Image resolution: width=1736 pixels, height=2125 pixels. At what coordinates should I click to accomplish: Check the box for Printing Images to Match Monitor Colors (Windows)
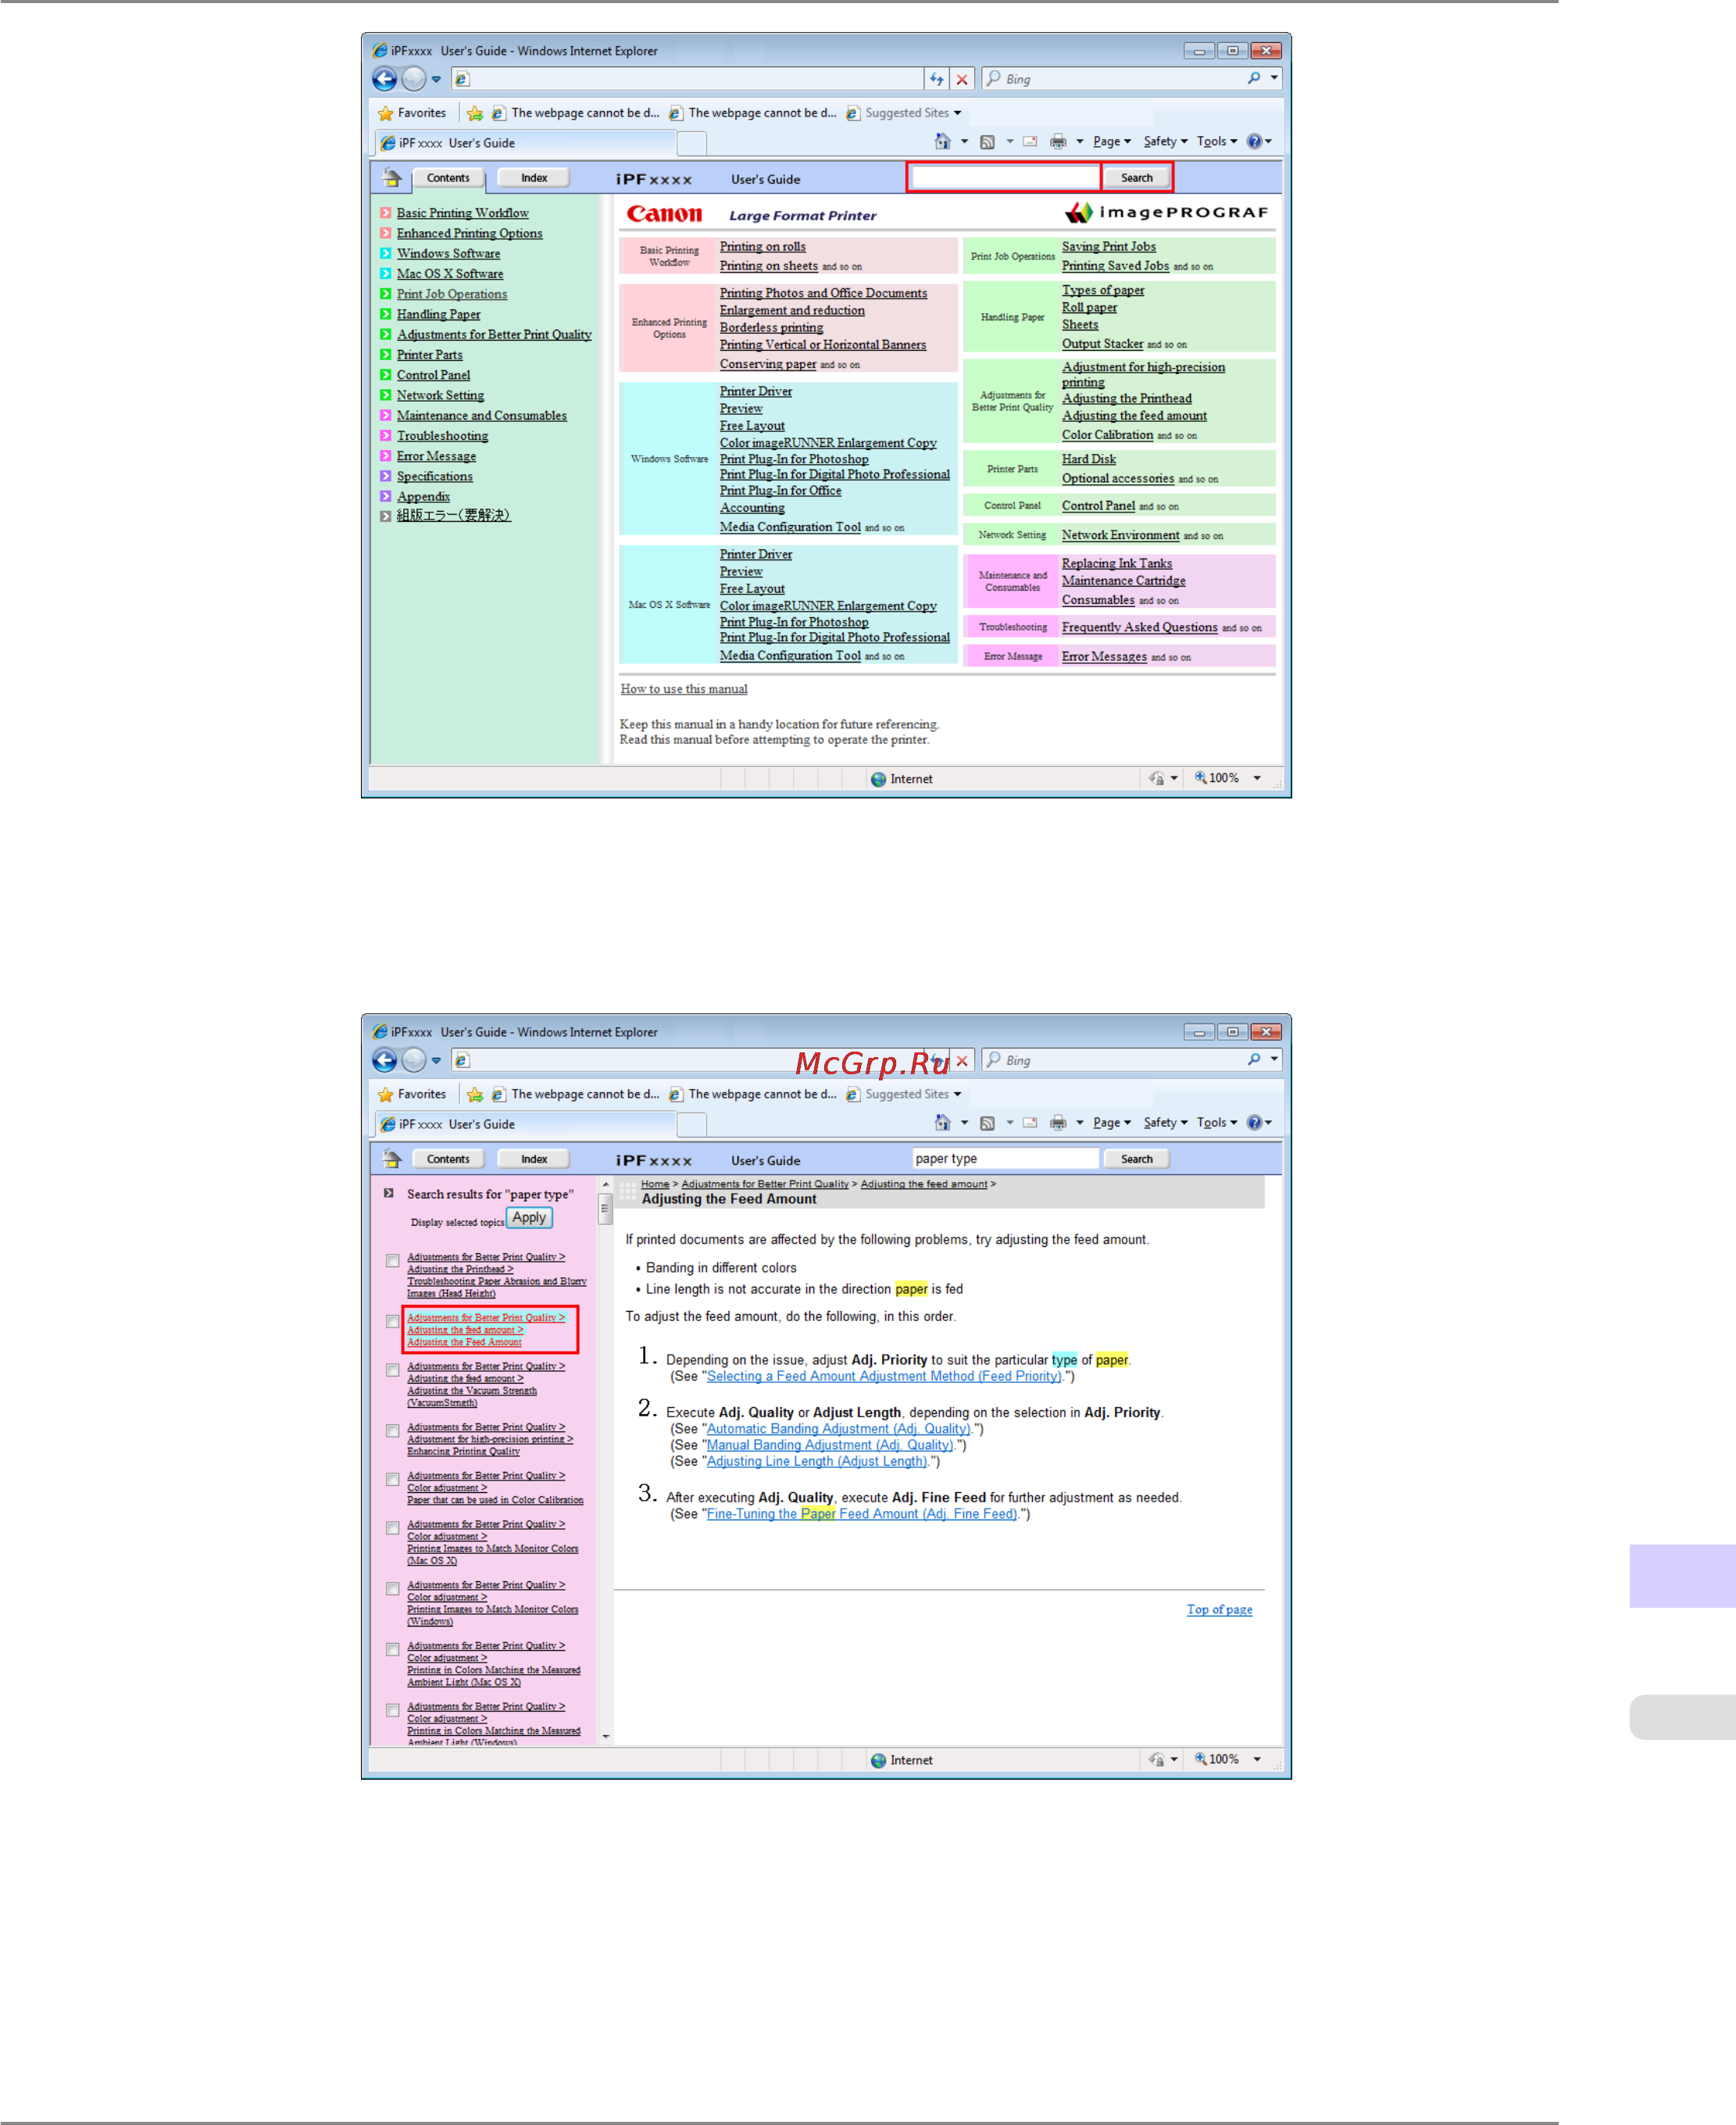point(393,1589)
